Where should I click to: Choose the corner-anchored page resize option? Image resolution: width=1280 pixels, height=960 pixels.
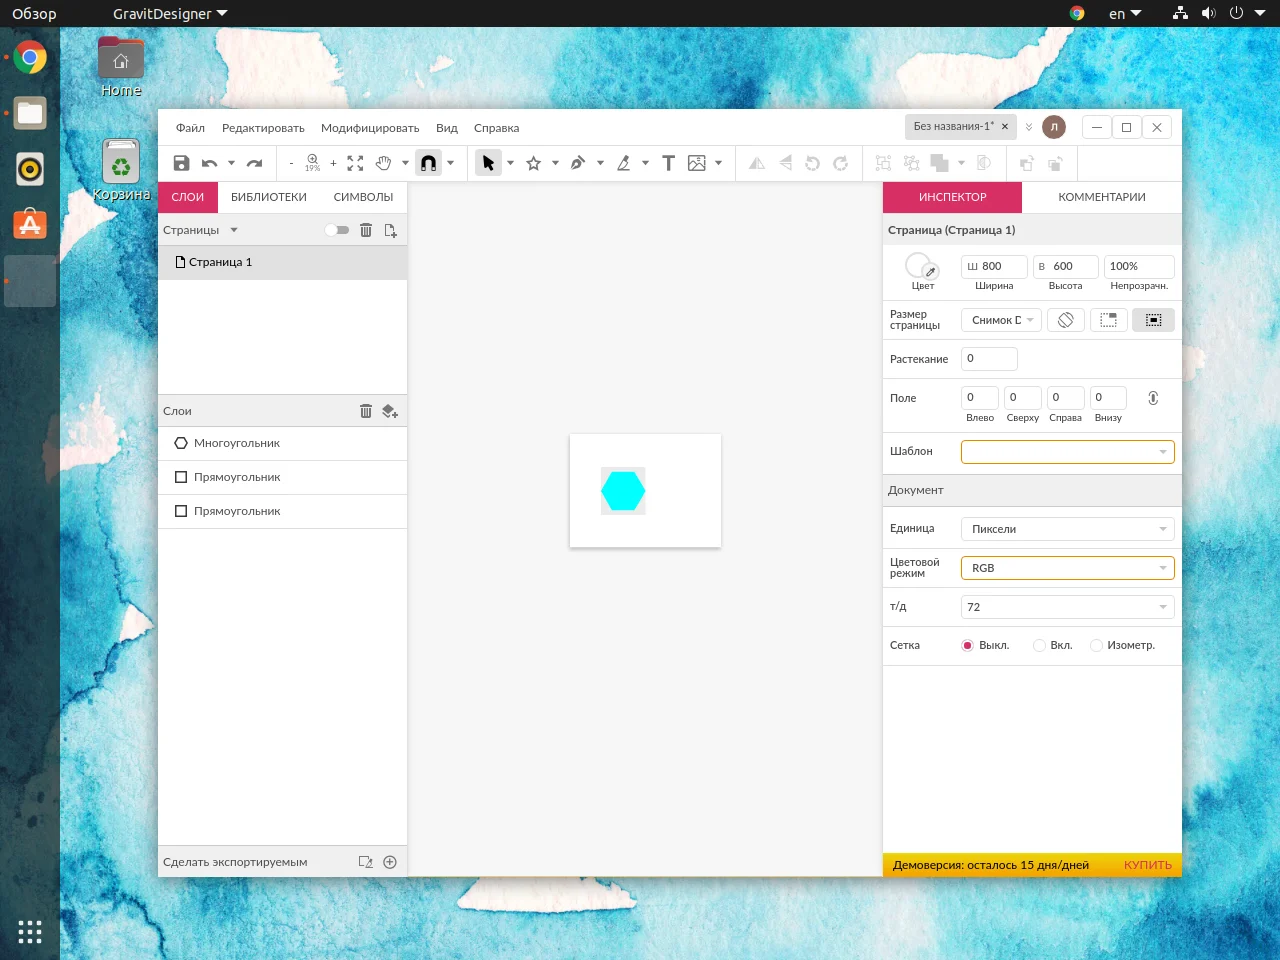(x=1109, y=320)
